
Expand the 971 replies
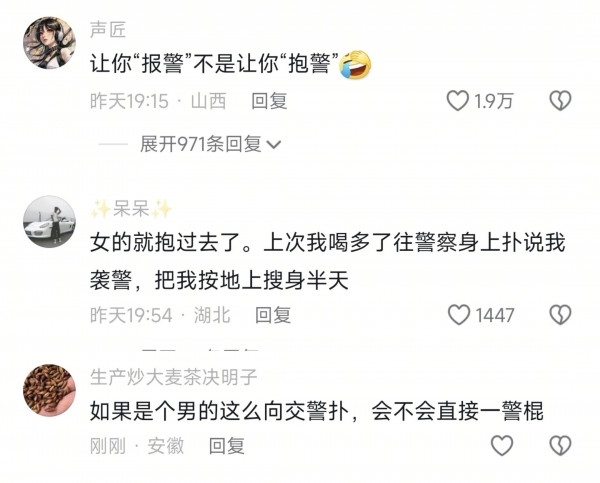pyautogui.click(x=210, y=144)
